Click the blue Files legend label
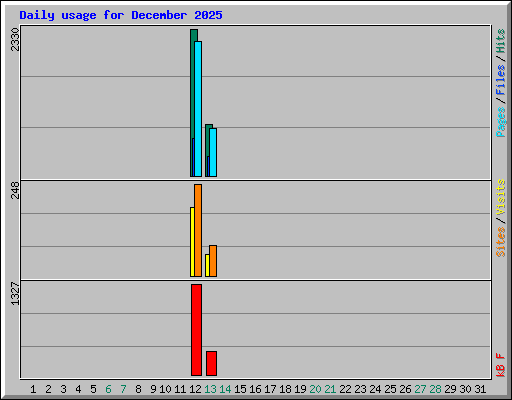The width and height of the screenshot is (512, 400). tap(500, 80)
